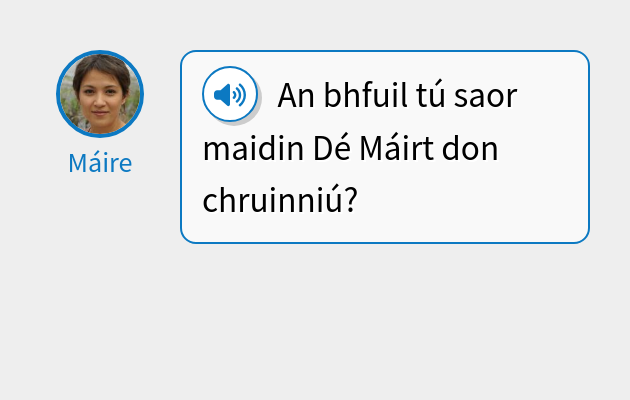Viewport: 630px width, 400px height.
Task: Click Máire's profile photo
Action: [100, 94]
